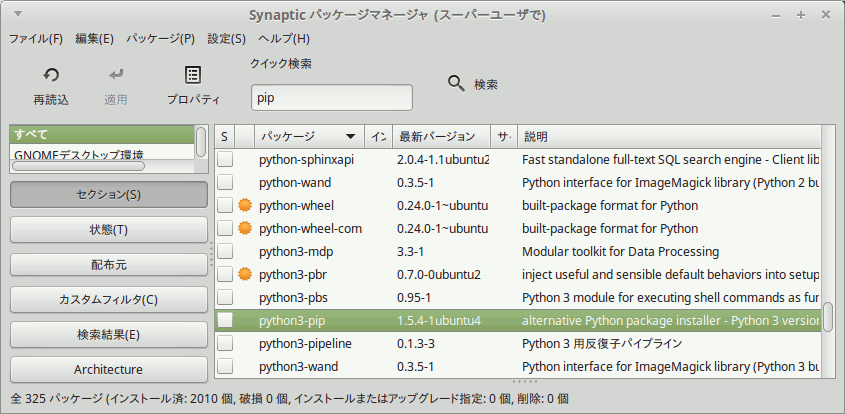Select the python3-mdp package name
Image resolution: width=845 pixels, height=414 pixels.
(294, 252)
